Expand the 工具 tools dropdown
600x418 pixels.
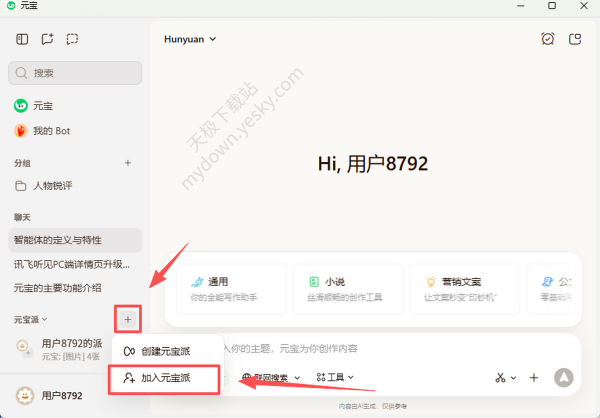click(335, 378)
